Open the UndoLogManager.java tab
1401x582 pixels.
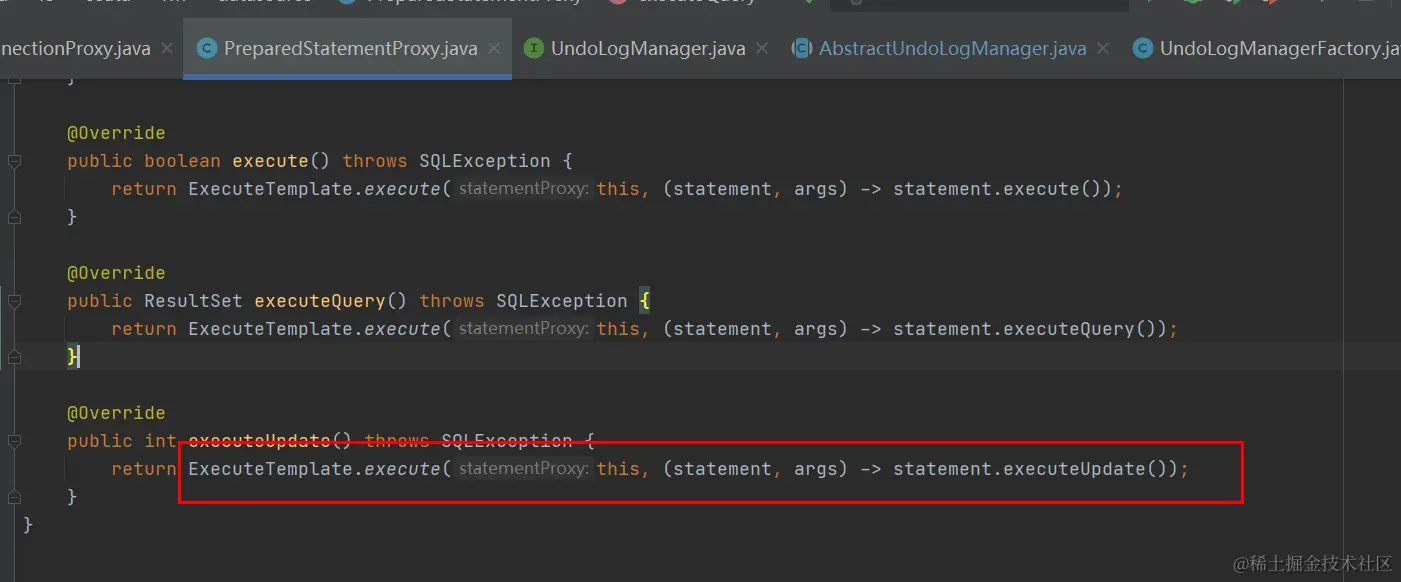click(x=647, y=48)
